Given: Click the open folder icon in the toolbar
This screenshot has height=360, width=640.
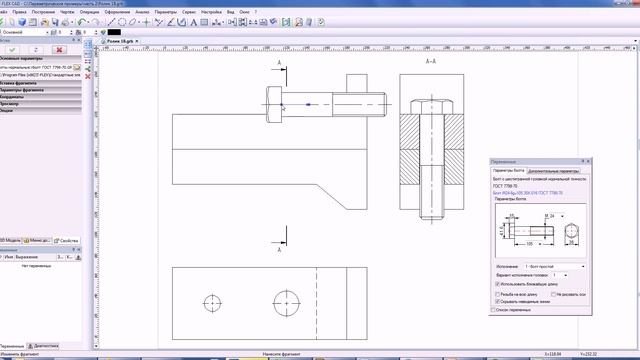Looking at the screenshot, I should pyautogui.click(x=44, y=22).
